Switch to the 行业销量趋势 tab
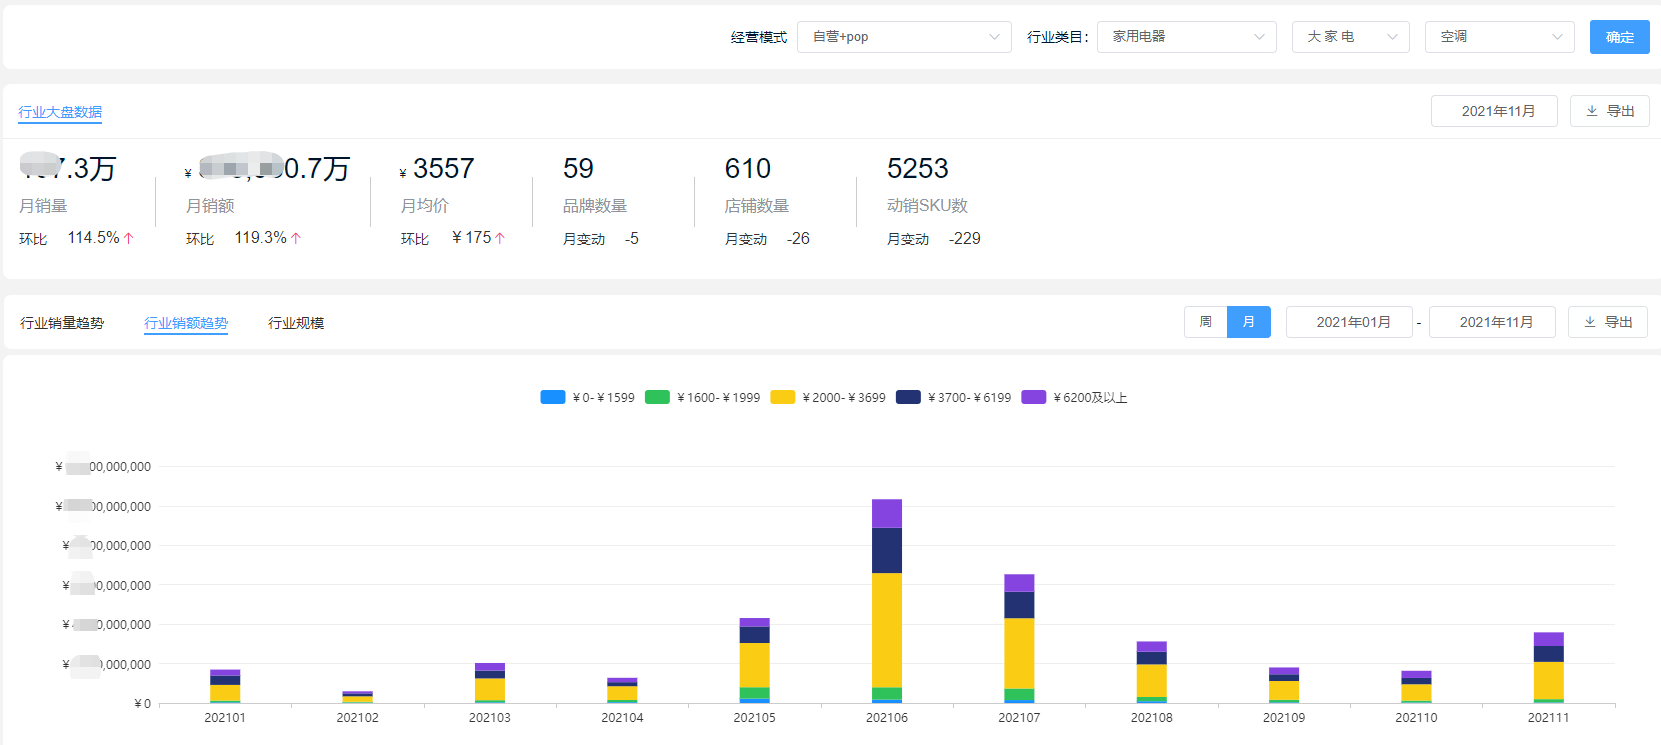This screenshot has height=745, width=1661. click(x=62, y=323)
